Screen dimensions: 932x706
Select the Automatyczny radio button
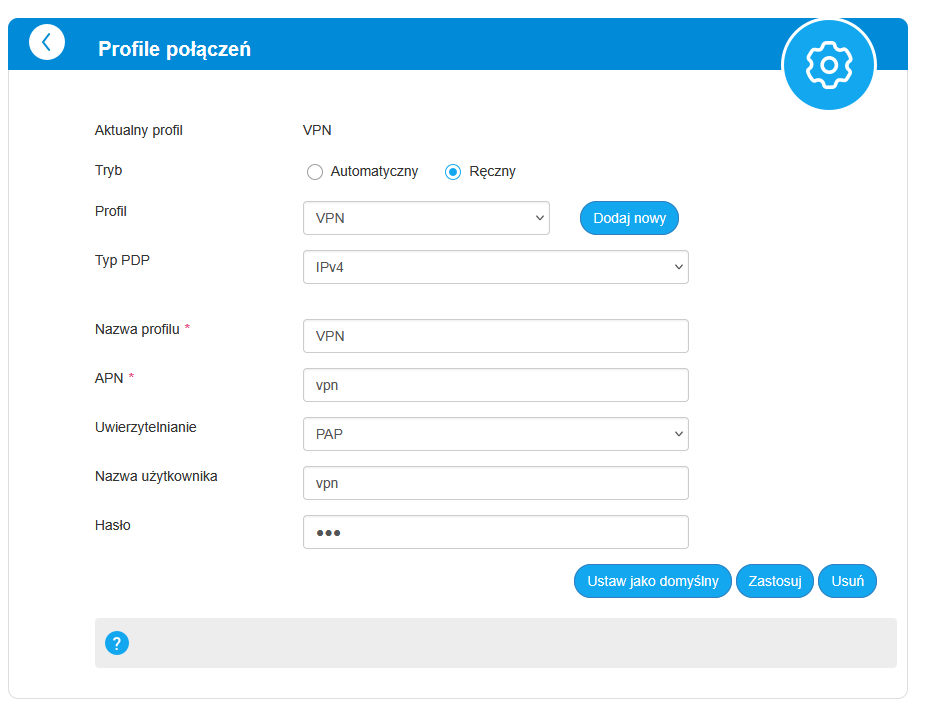click(x=315, y=172)
